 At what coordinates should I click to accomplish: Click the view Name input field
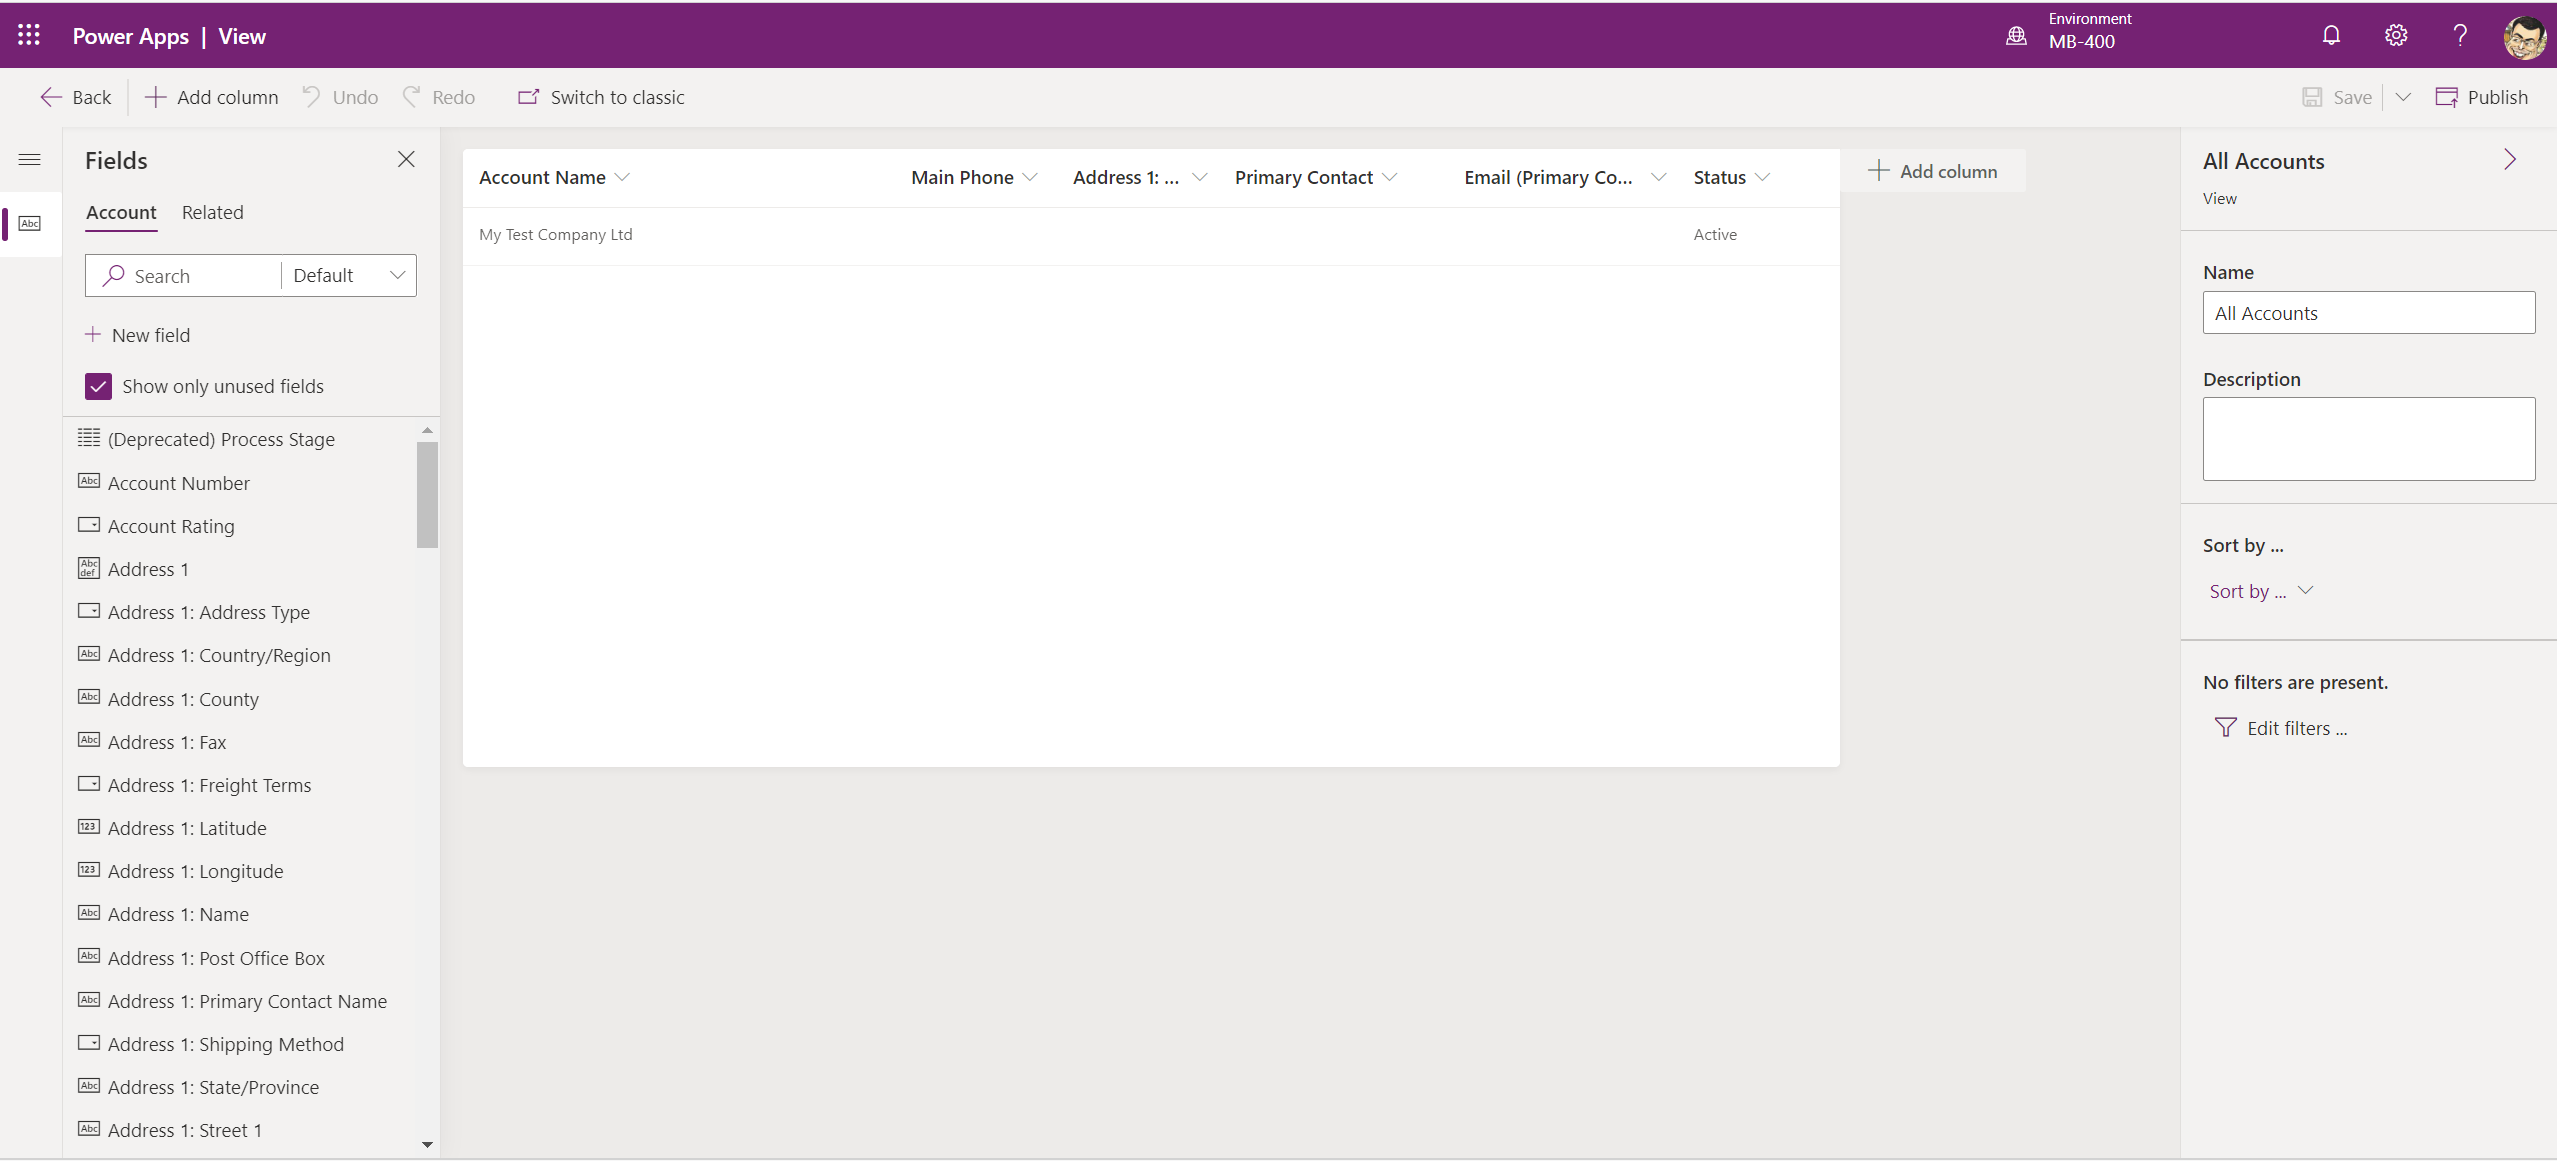click(2368, 313)
